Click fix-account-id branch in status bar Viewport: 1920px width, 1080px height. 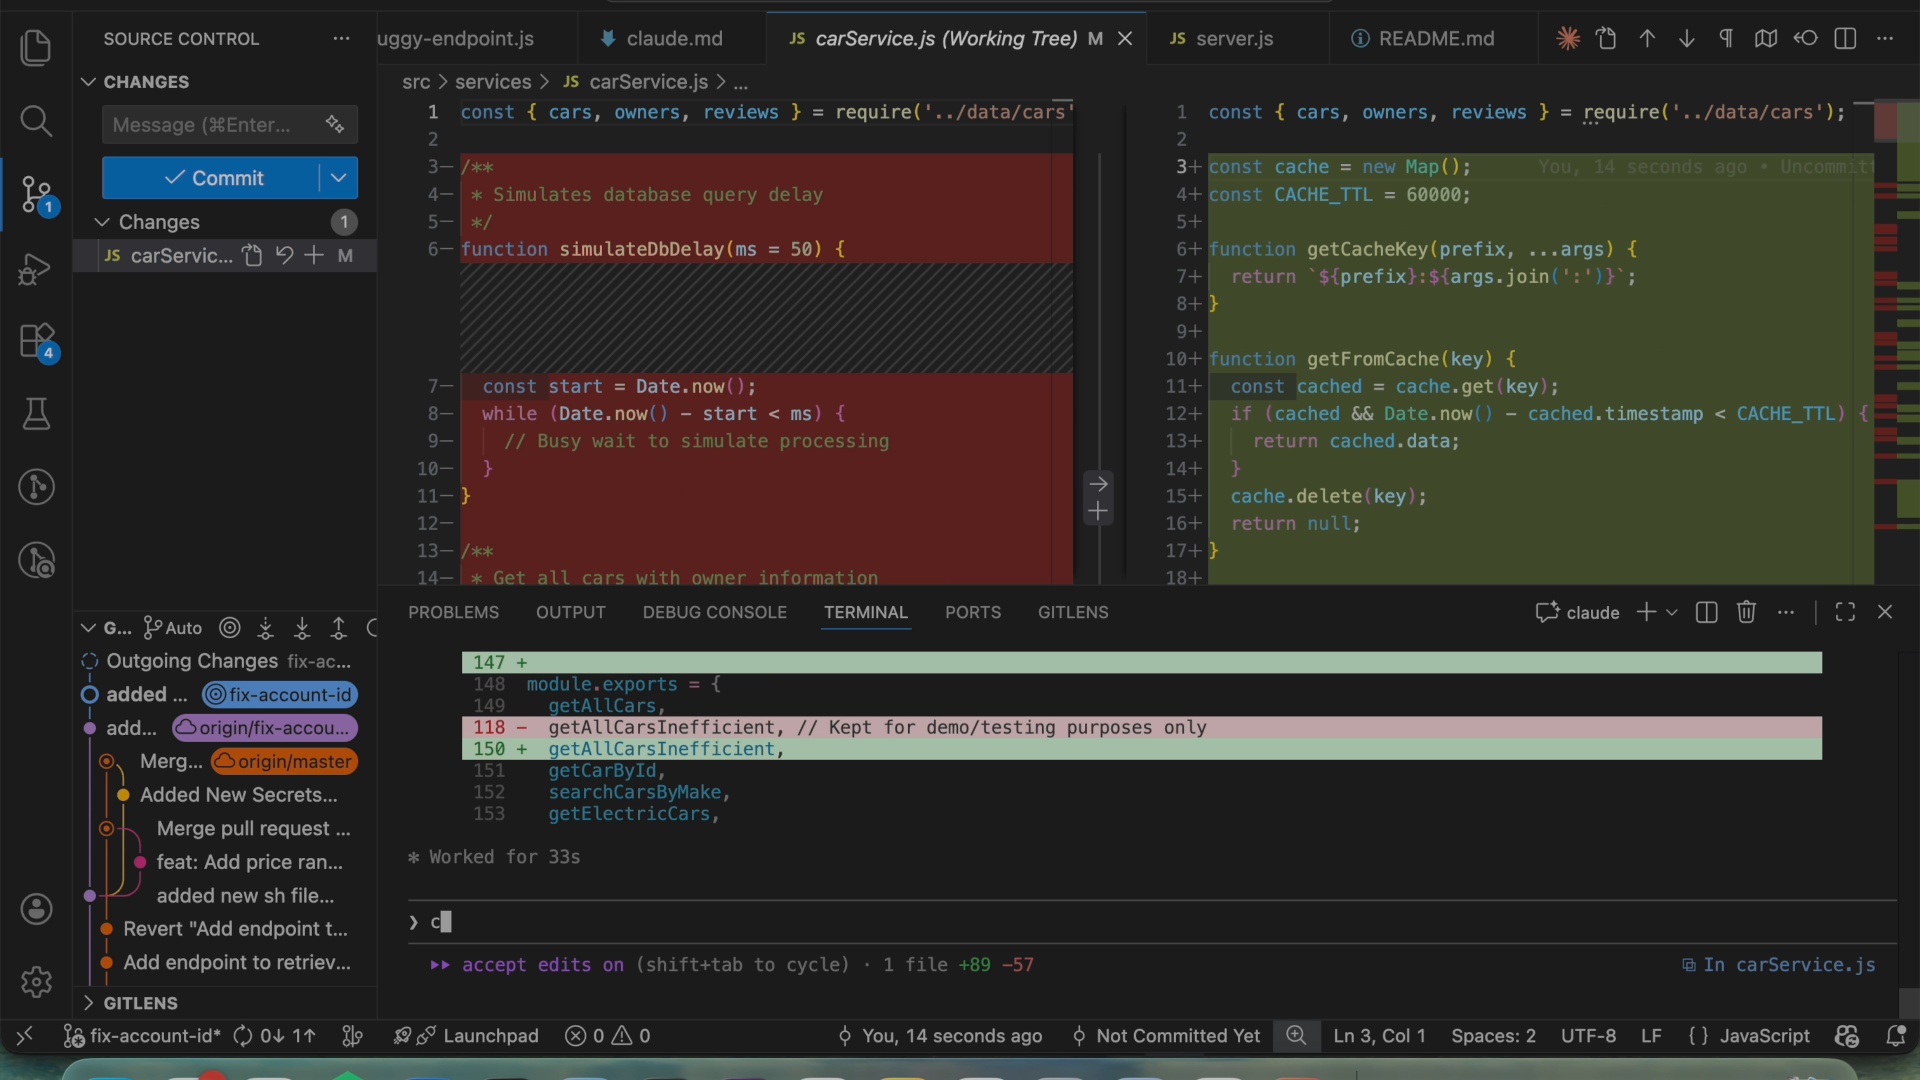(143, 1036)
